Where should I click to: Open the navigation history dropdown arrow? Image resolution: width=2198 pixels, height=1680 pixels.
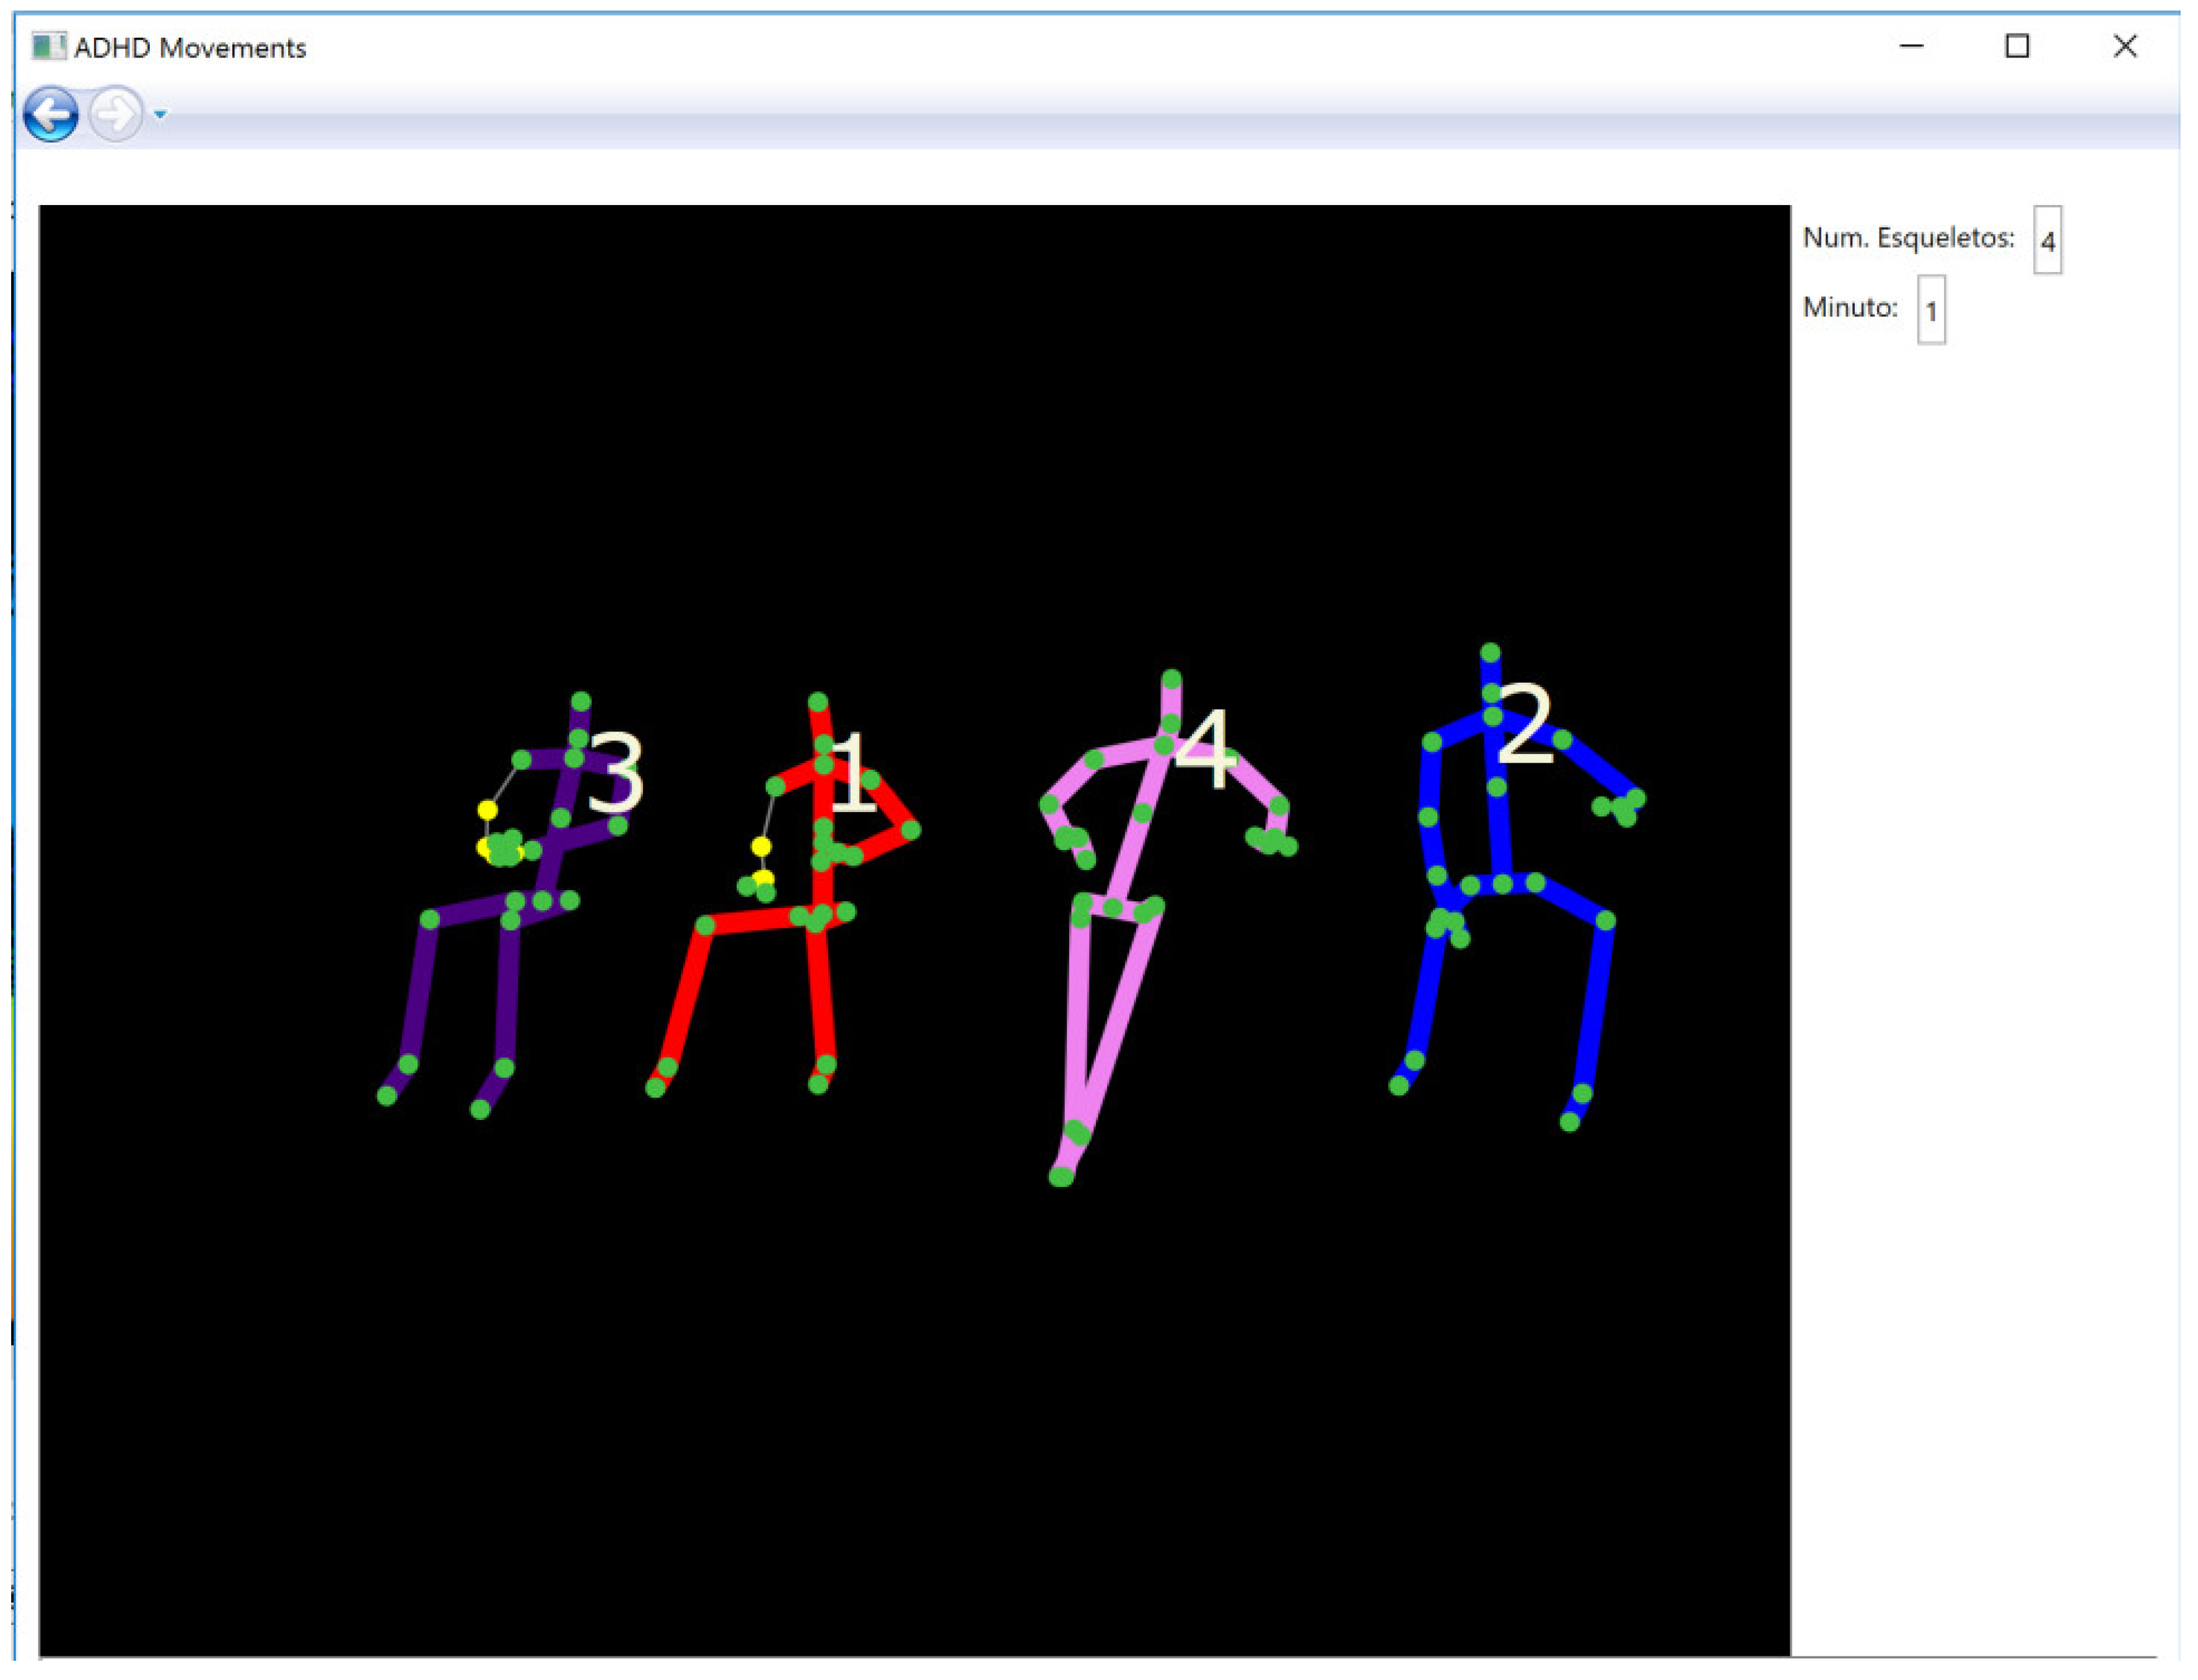click(x=160, y=115)
